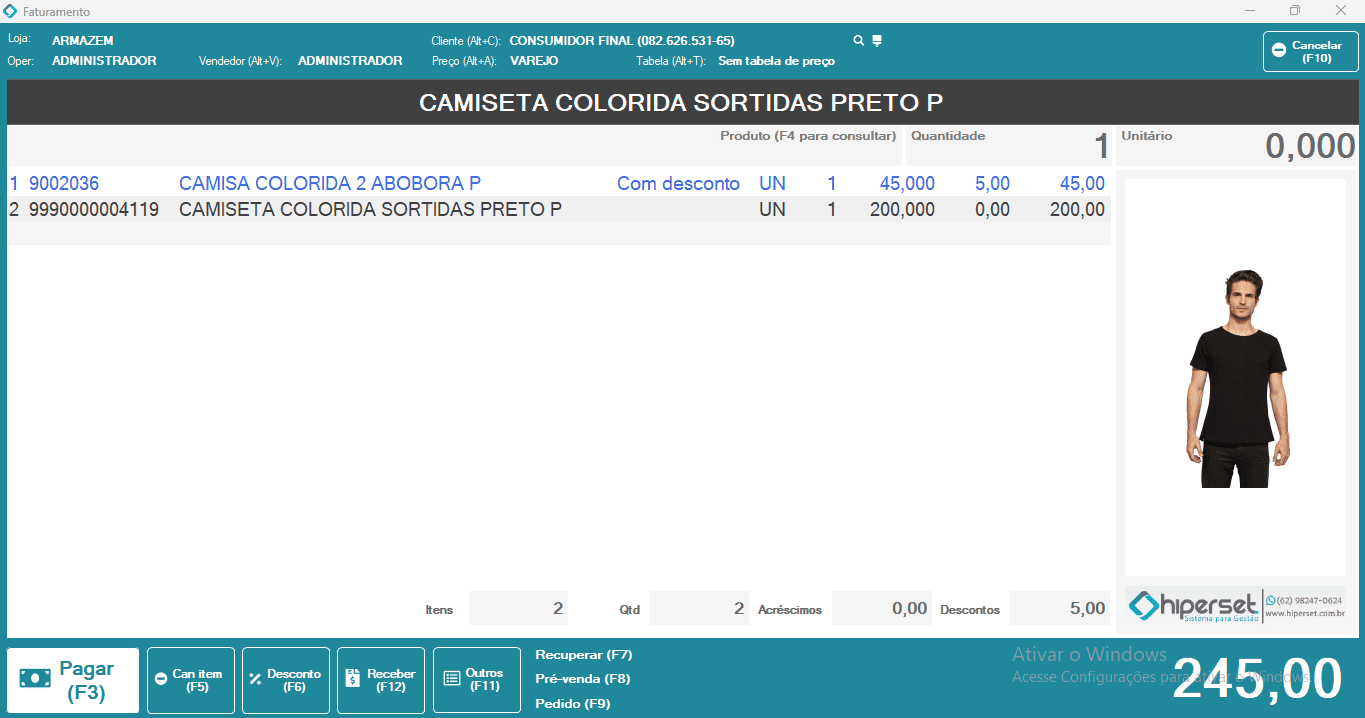Click the Recuperar (F7) link
Screen dimensions: 1365x718
pos(584,655)
